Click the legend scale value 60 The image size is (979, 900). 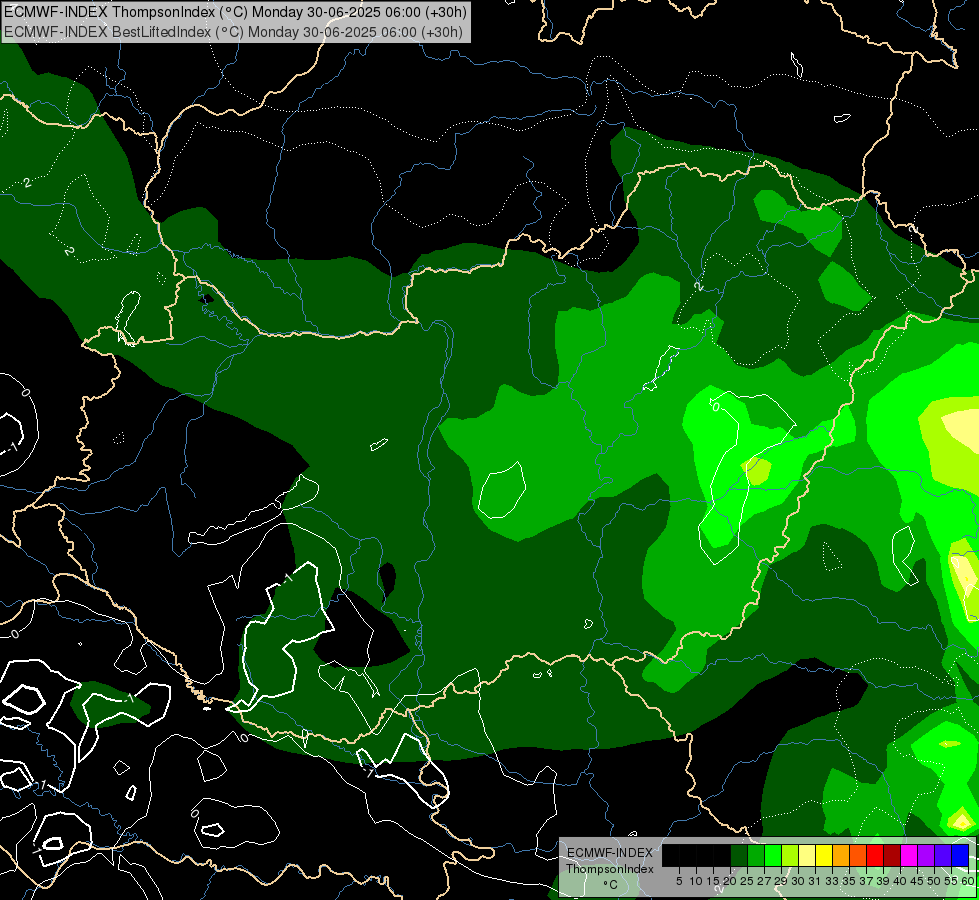pyautogui.click(x=968, y=881)
